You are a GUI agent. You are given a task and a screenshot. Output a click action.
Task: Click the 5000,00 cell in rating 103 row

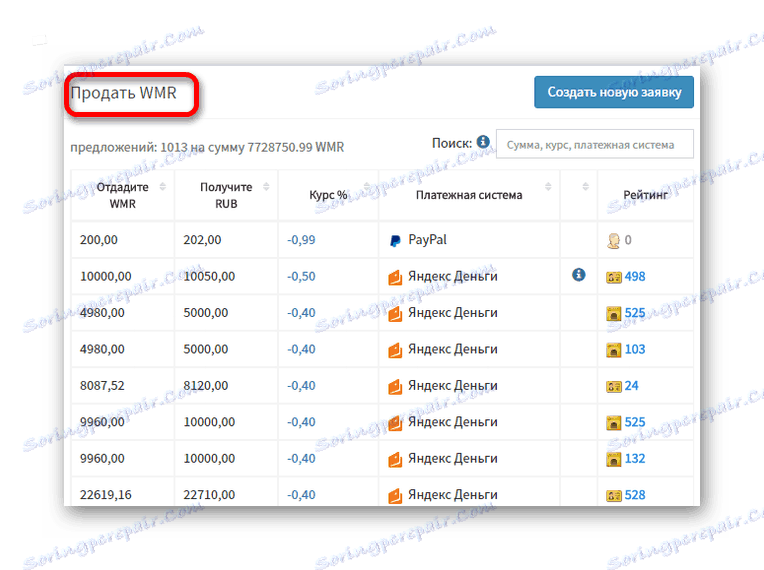pyautogui.click(x=226, y=349)
